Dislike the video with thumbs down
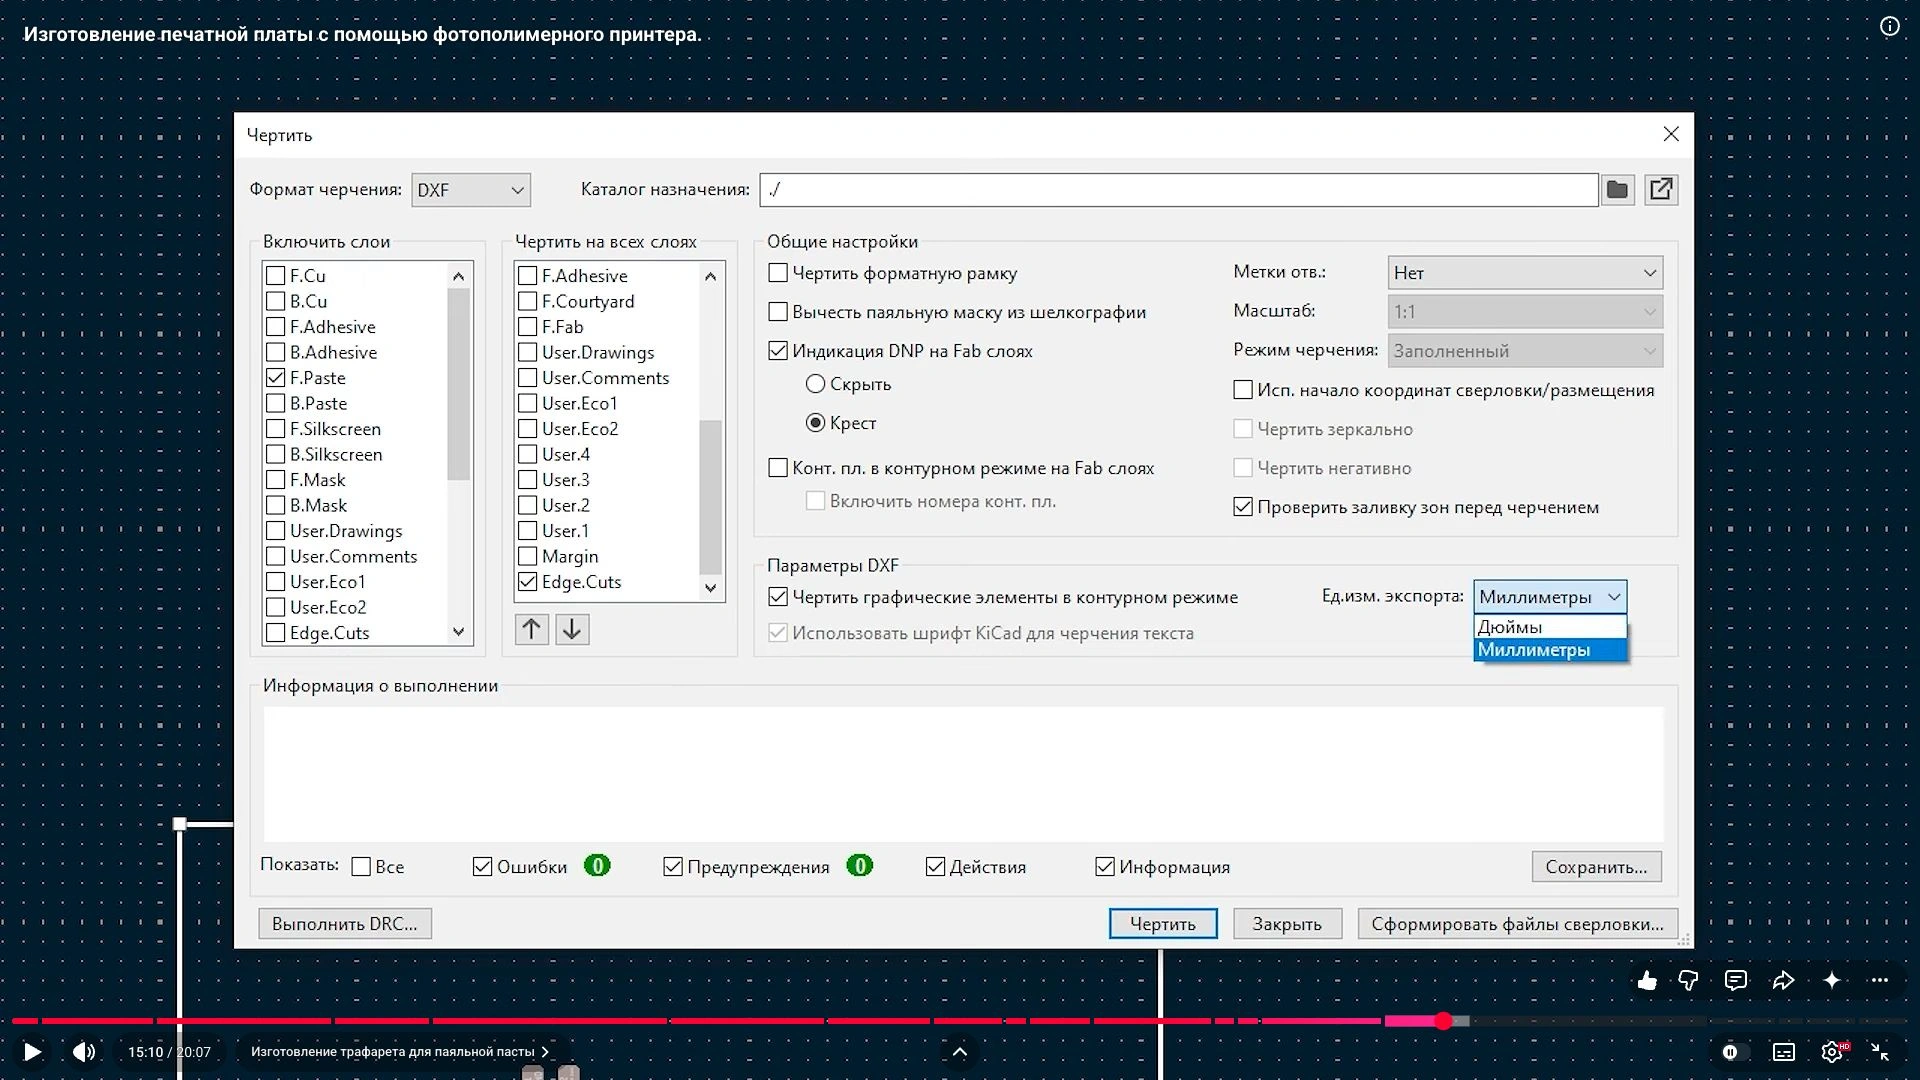Screen dimensions: 1920x1080 pos(1688,980)
